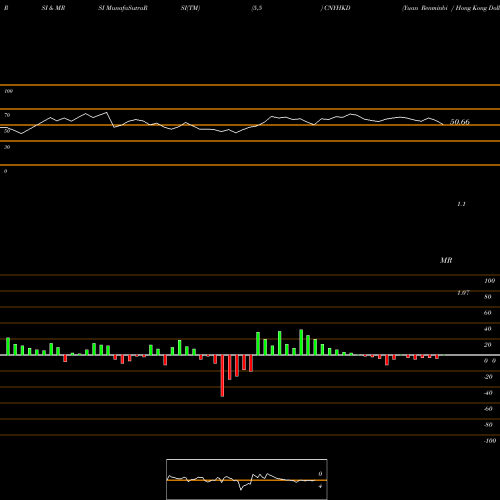Screen dimensions: 500x500
Task: Select the 60 label on MR axis
Action: point(488,313)
